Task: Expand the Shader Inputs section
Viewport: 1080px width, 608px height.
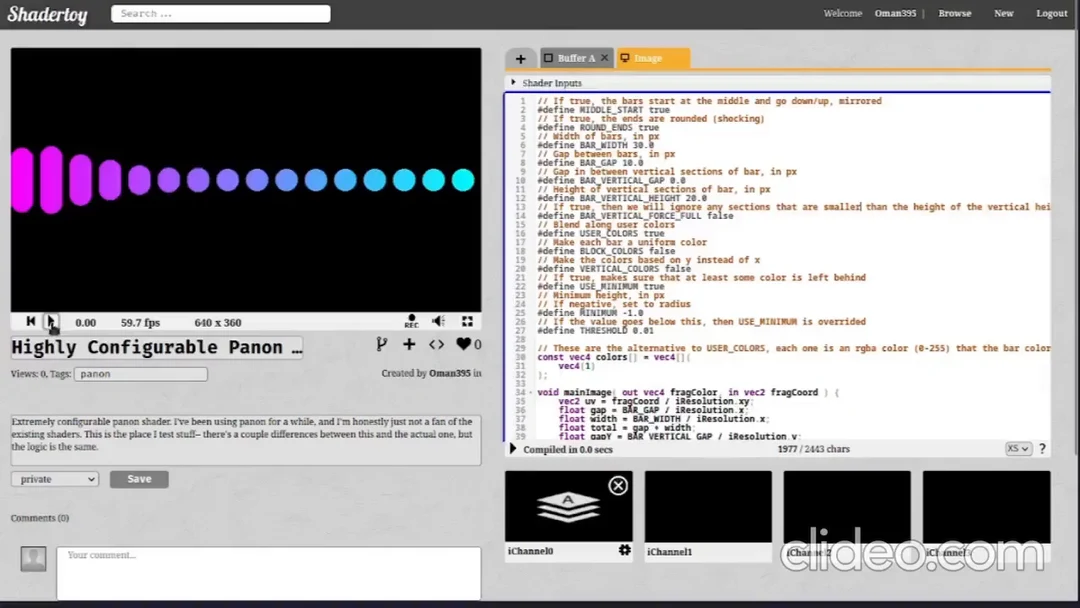Action: (x=512, y=83)
